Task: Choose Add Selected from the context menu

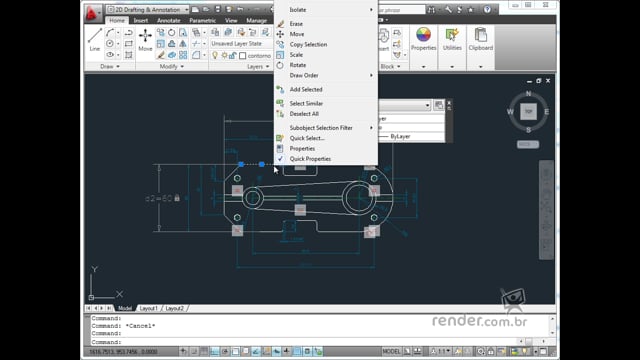Action: pyautogui.click(x=325, y=89)
